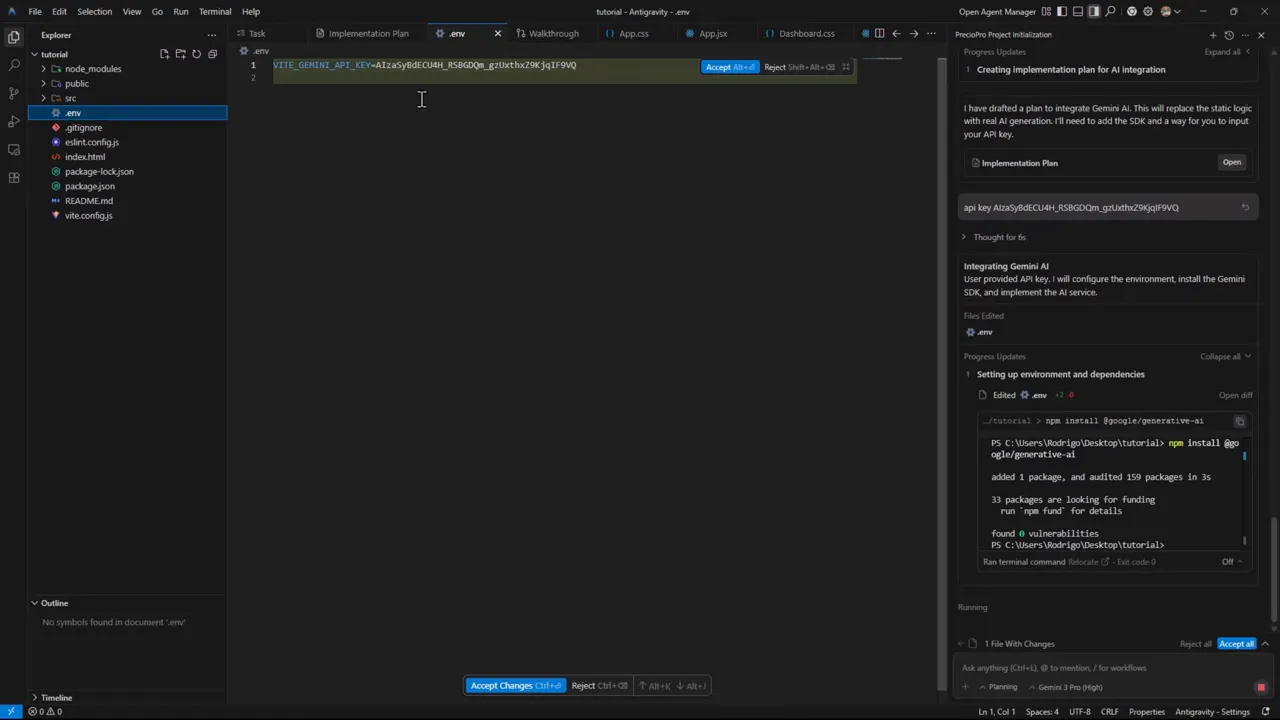This screenshot has height=720, width=1280.
Task: Open the Extensions icon in the activity bar
Action: [14, 178]
